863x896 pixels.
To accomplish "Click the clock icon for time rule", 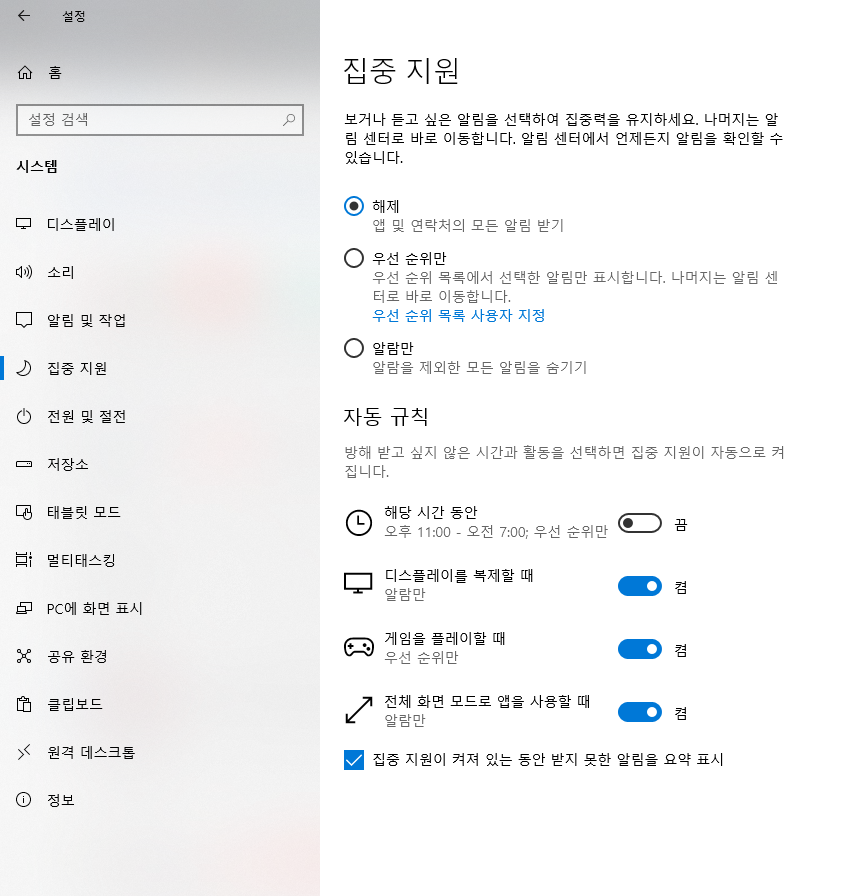I will coord(359,522).
